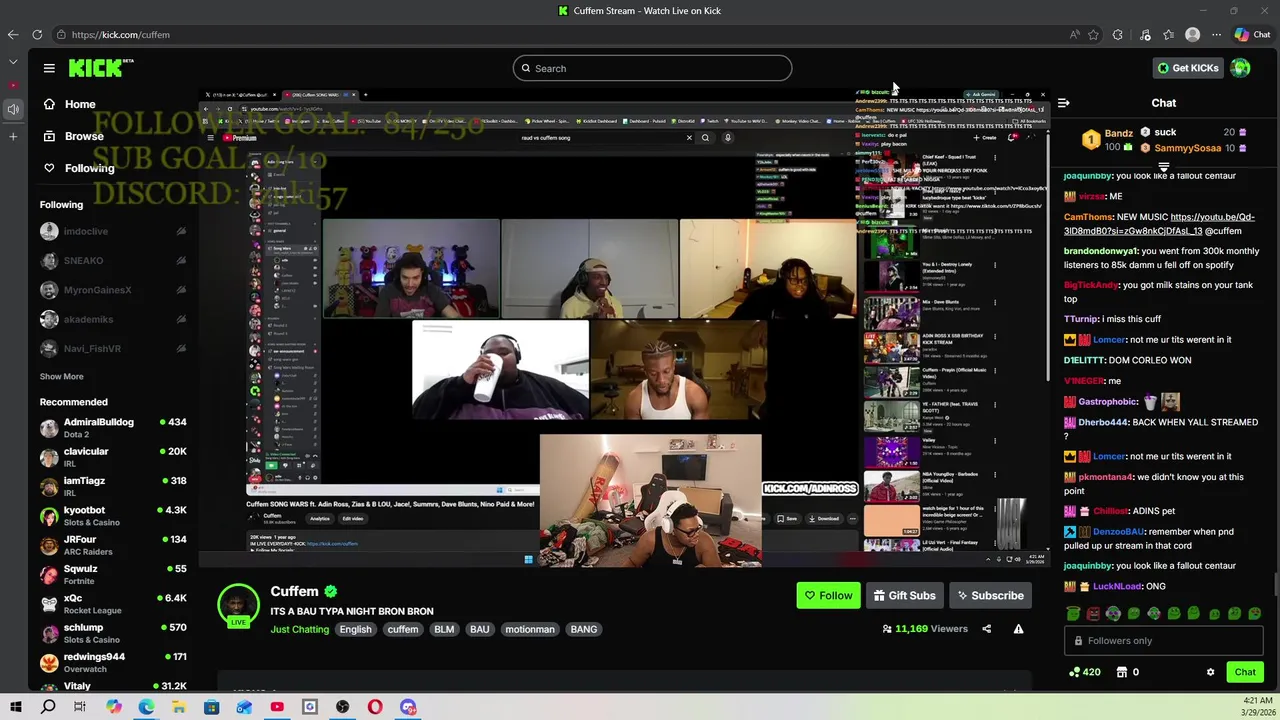The height and width of the screenshot is (720, 1280).
Task: Follow the Cuffem channel
Action: click(828, 596)
